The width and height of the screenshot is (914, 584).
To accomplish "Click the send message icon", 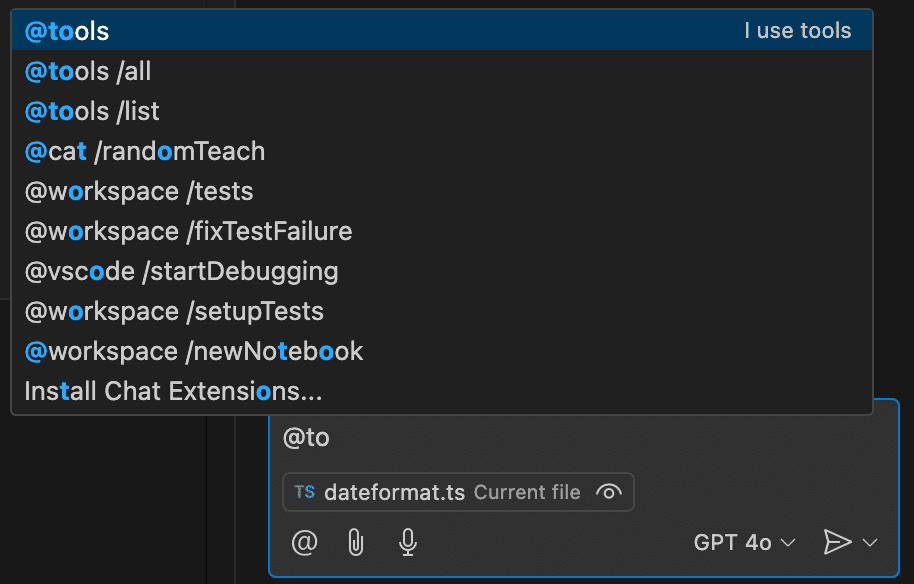I will pos(837,542).
